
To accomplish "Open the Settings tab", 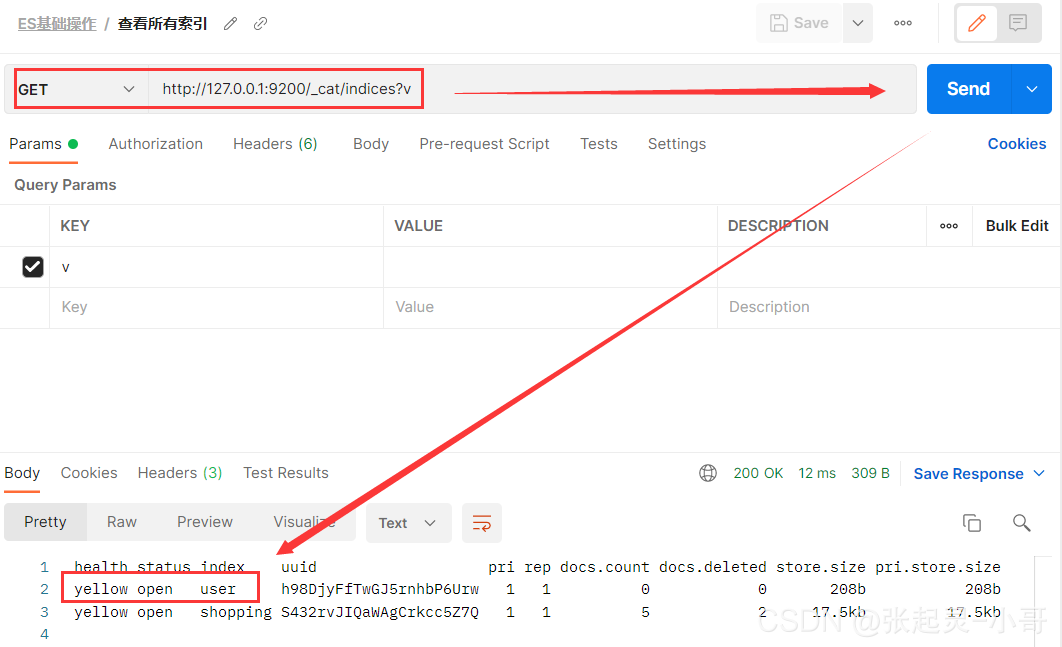I will coord(677,144).
